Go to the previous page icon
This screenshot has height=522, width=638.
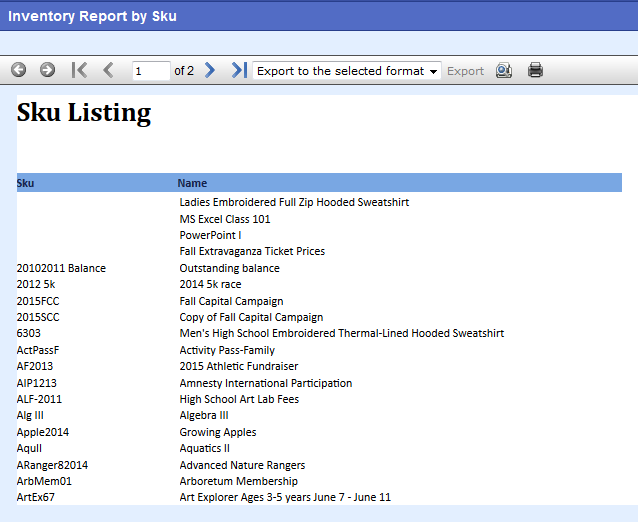pyautogui.click(x=108, y=70)
